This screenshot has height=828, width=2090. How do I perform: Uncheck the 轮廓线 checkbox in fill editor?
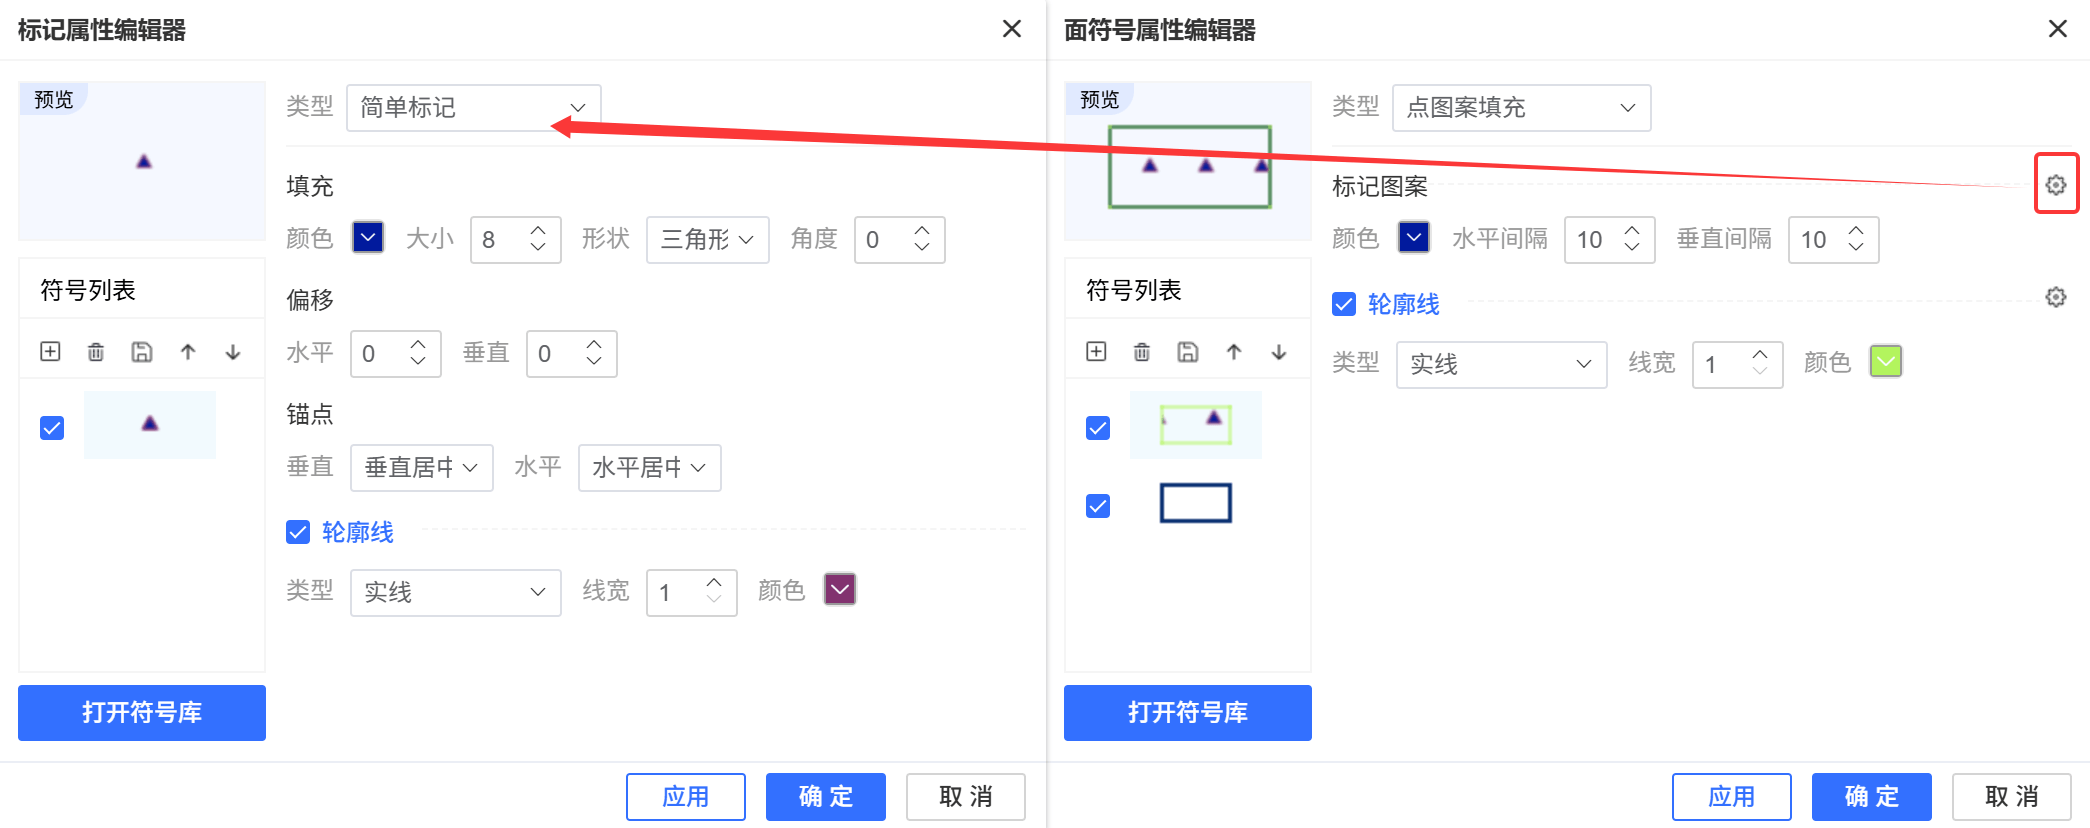point(1344,304)
